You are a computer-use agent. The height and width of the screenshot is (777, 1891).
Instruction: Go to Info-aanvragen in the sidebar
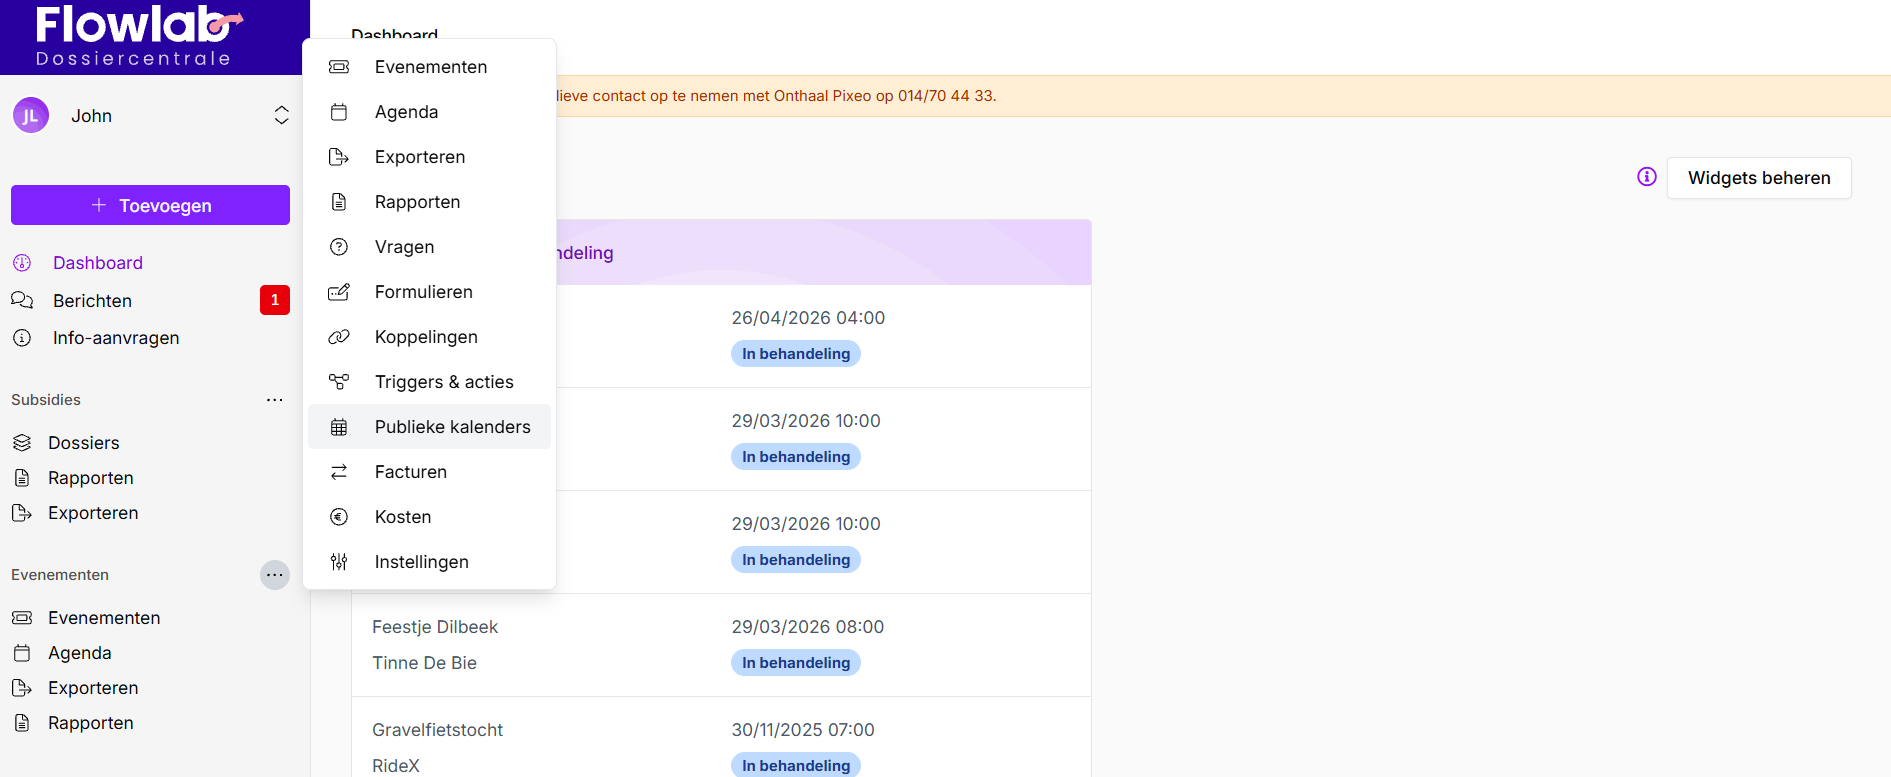pos(116,338)
